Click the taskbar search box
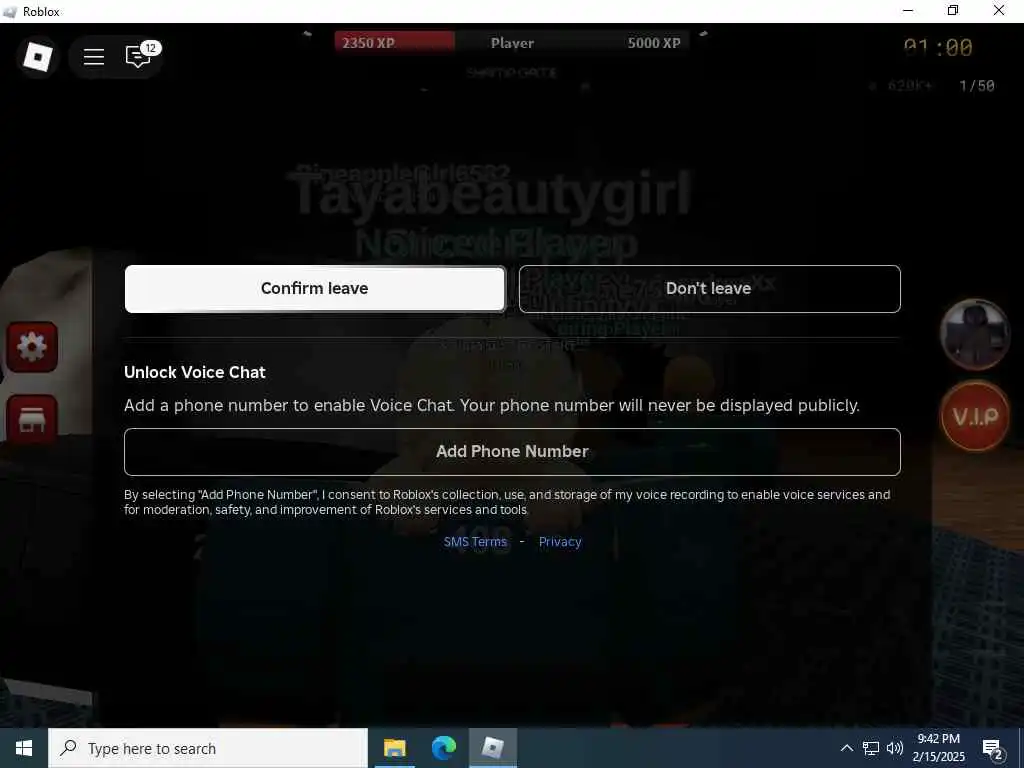1024x768 pixels. (x=208, y=748)
